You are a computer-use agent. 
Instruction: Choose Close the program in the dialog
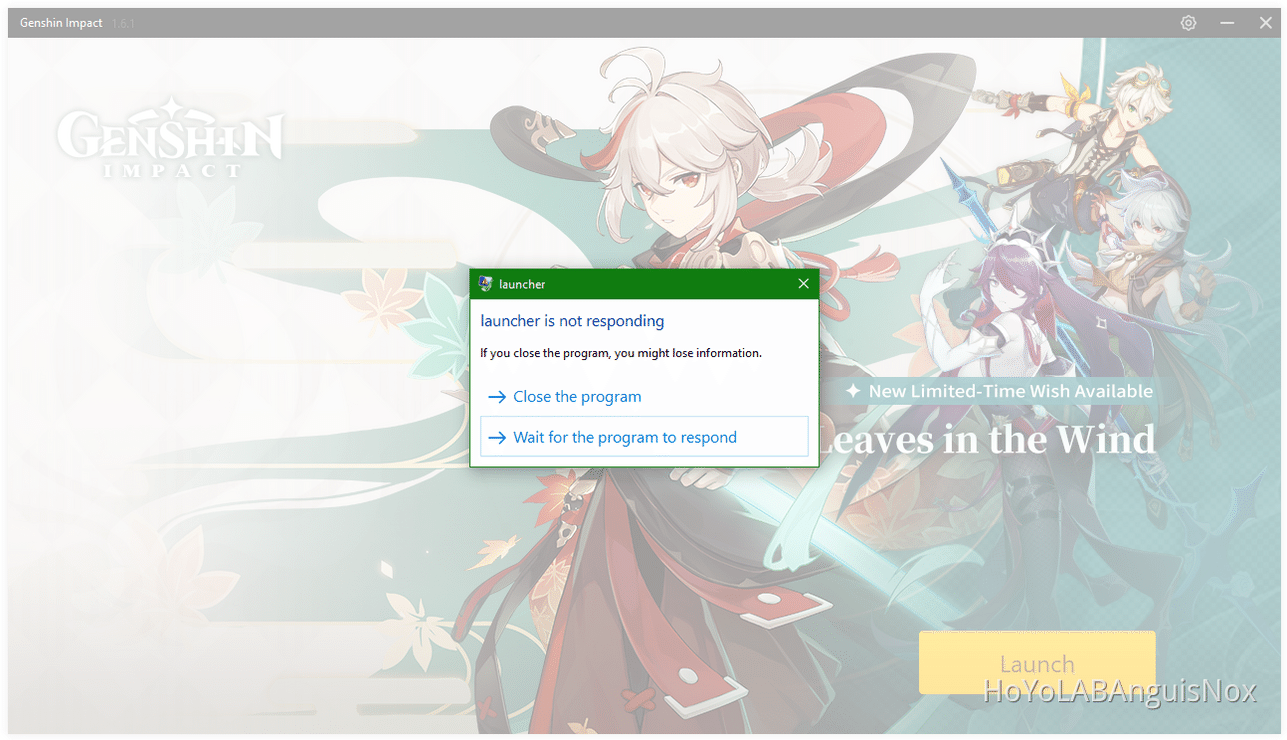coord(577,396)
